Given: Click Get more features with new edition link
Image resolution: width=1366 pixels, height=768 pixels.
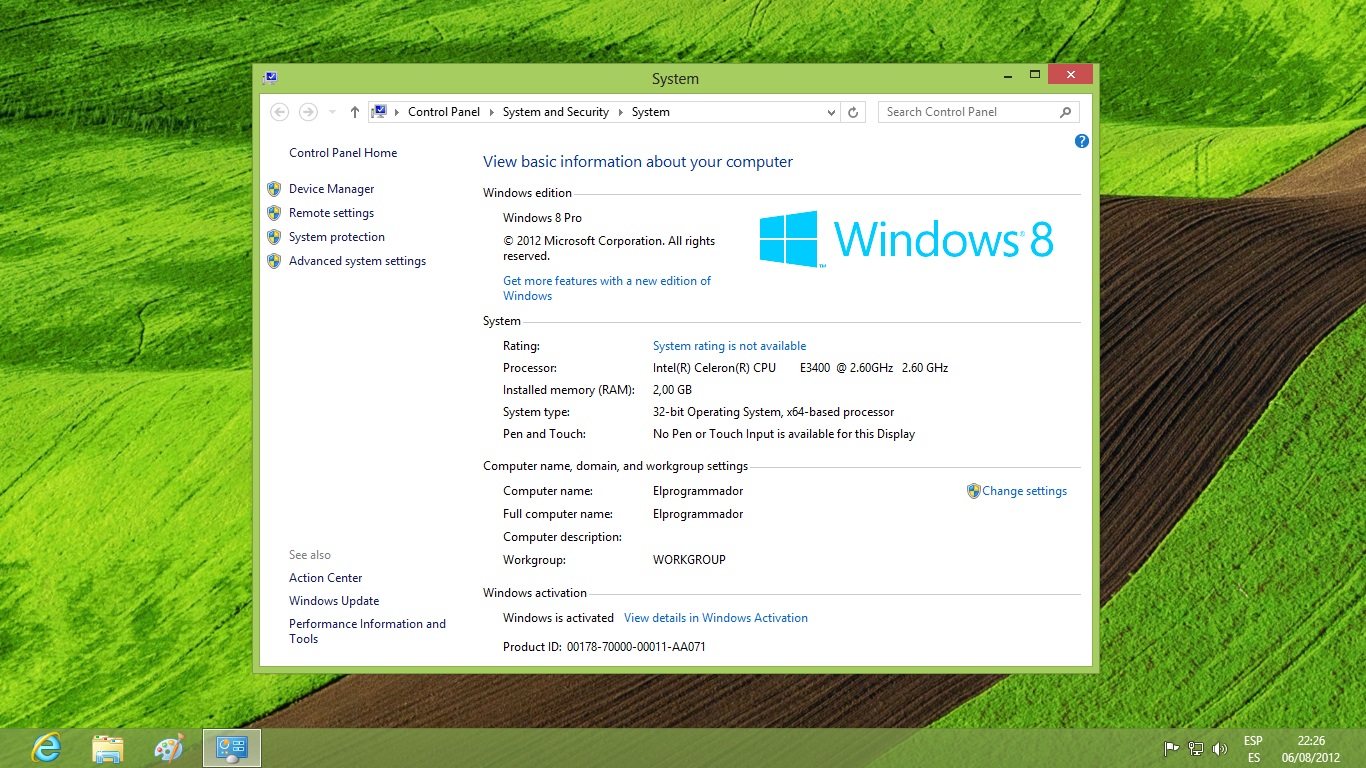Looking at the screenshot, I should coord(607,288).
